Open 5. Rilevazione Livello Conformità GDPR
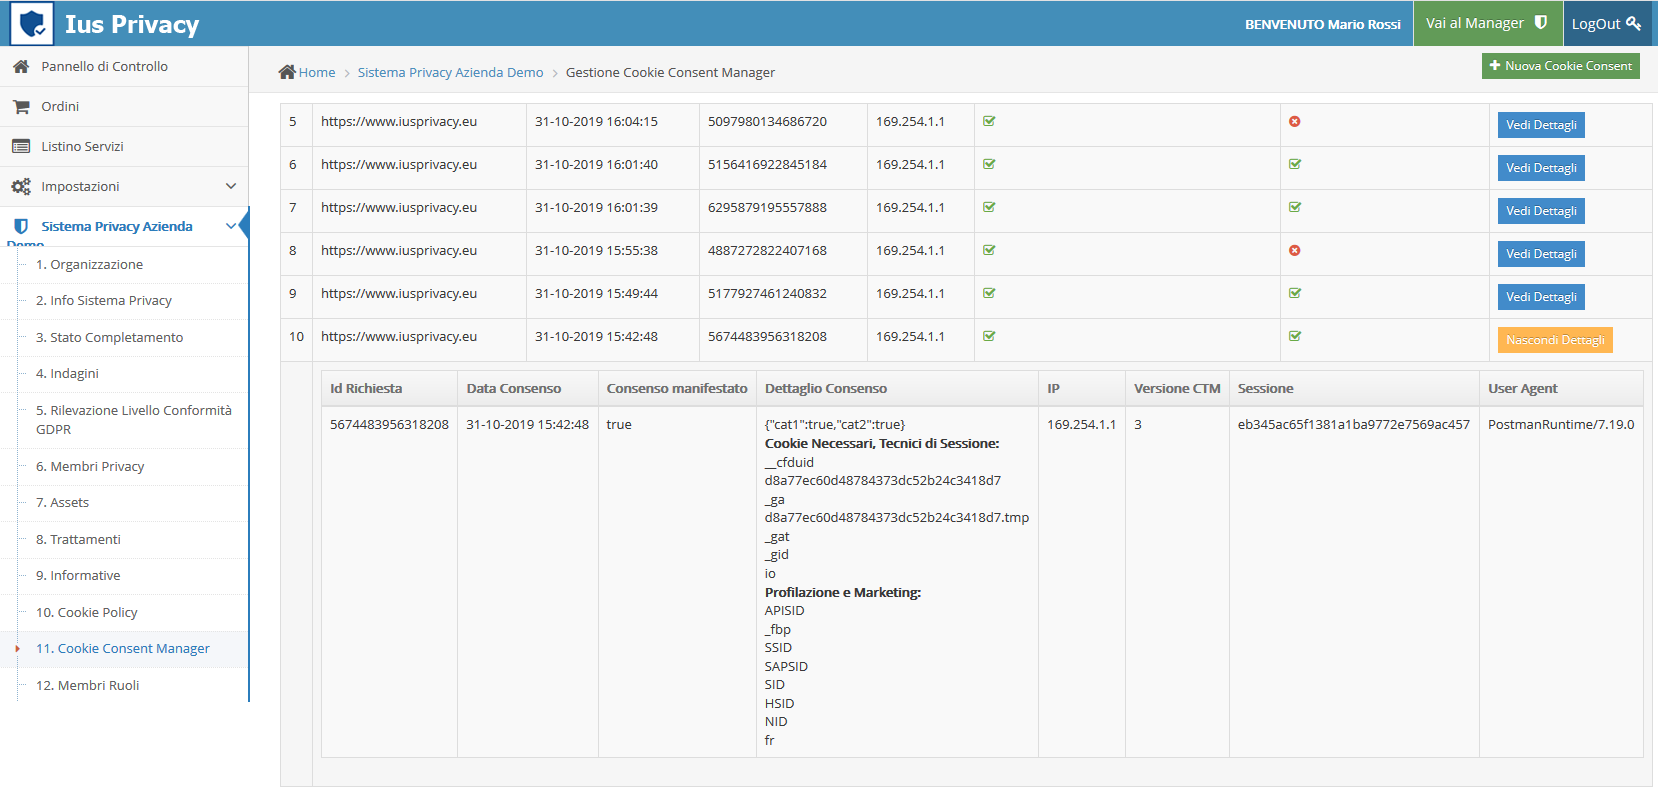The width and height of the screenshot is (1658, 809). click(x=134, y=419)
